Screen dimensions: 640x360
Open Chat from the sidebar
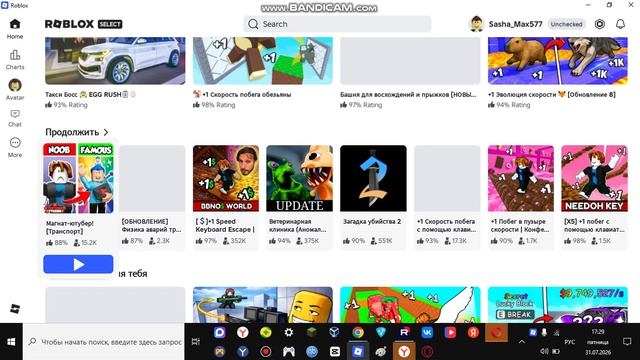pos(15,118)
